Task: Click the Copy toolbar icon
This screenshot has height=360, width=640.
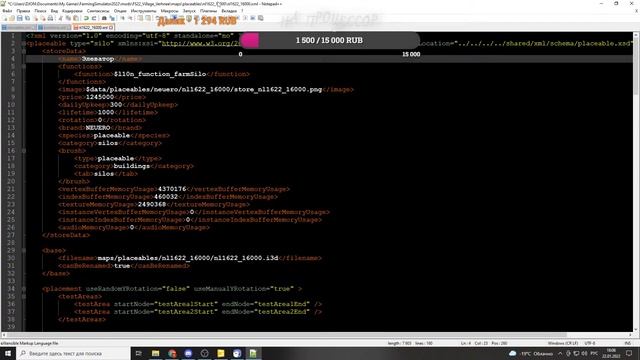Action: [68, 18]
